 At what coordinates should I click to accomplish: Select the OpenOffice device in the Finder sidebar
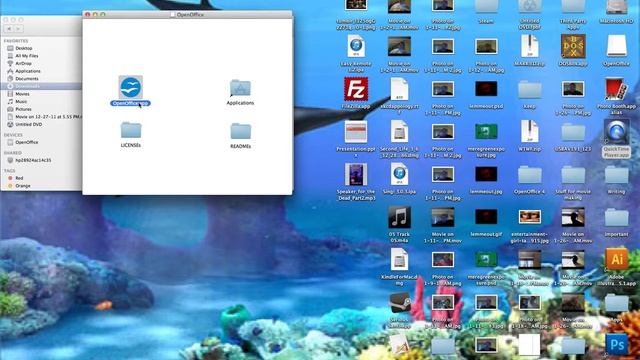coord(27,142)
